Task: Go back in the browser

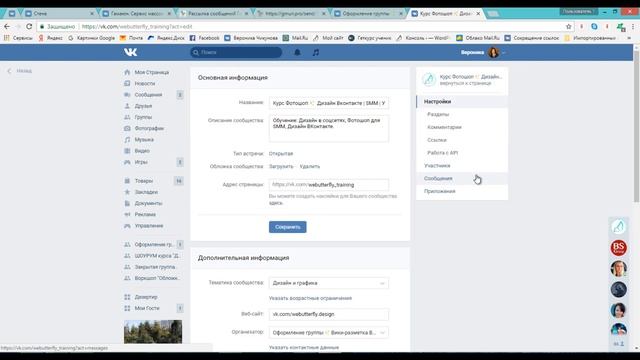Action: [x=7, y=27]
